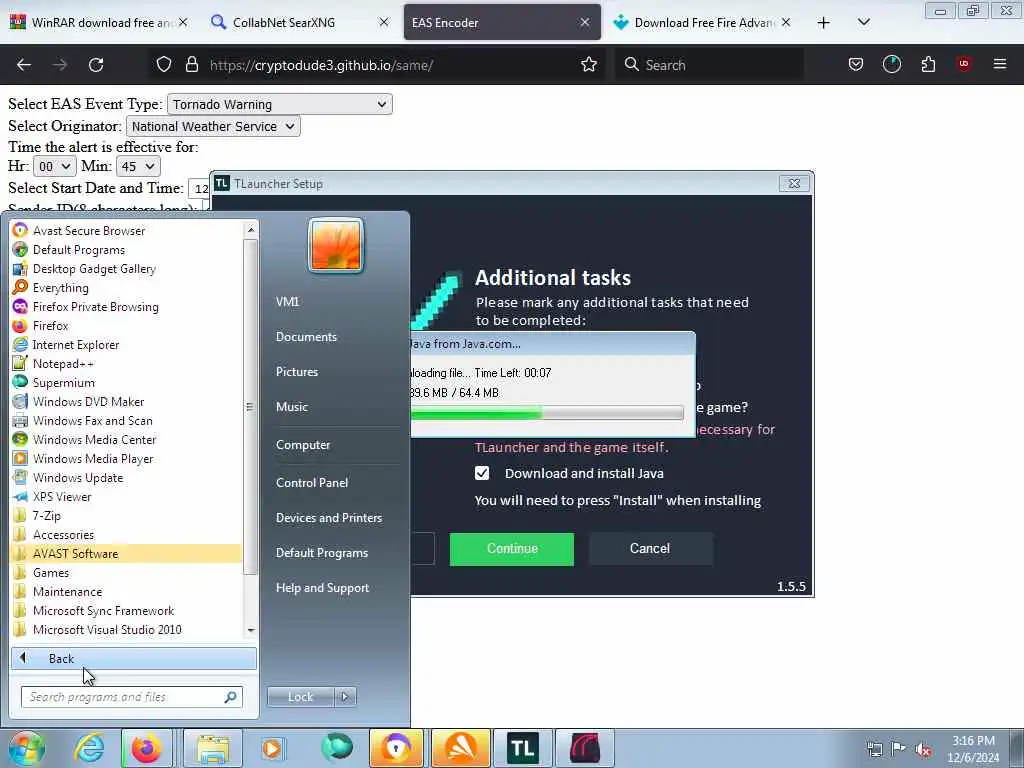Screen dimensions: 1024x768
Task: Open Computer from Start menu
Action: pyautogui.click(x=302, y=445)
